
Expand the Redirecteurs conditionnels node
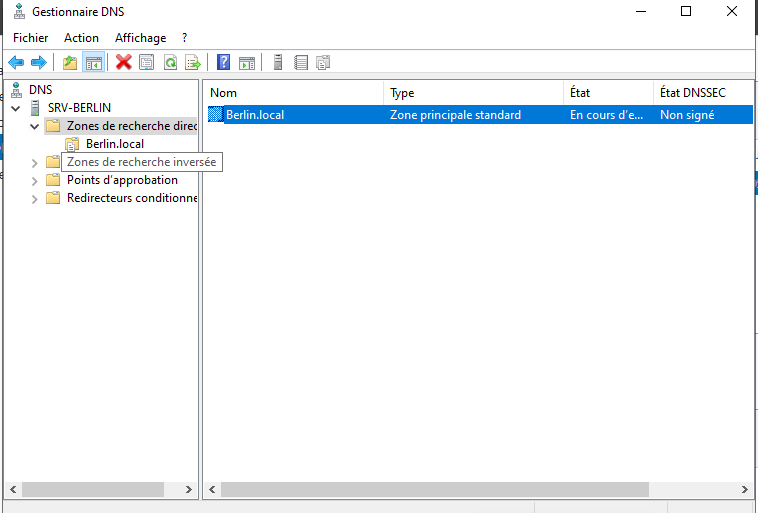pyautogui.click(x=35, y=198)
